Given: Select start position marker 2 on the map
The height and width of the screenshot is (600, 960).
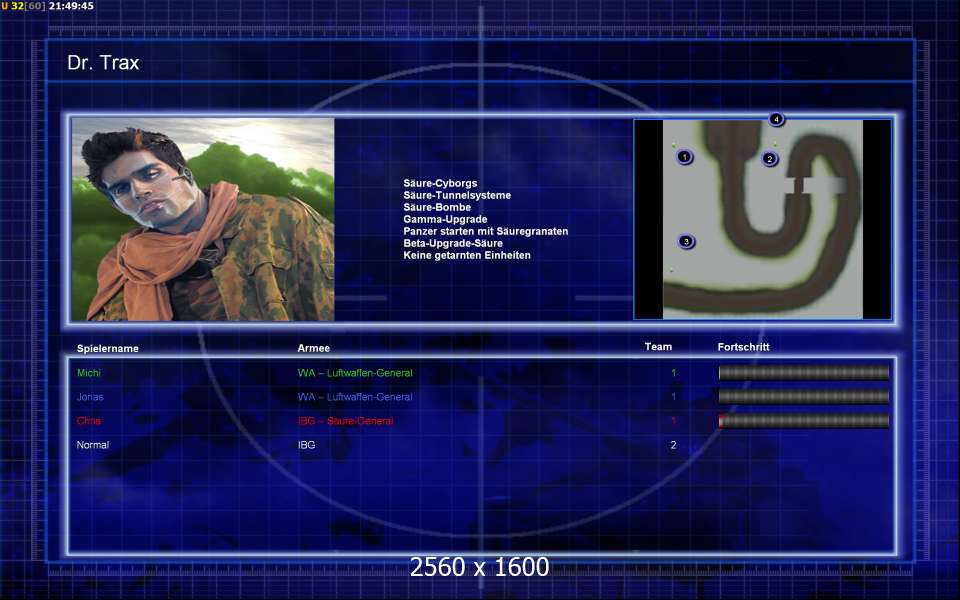Looking at the screenshot, I should click(x=769, y=158).
